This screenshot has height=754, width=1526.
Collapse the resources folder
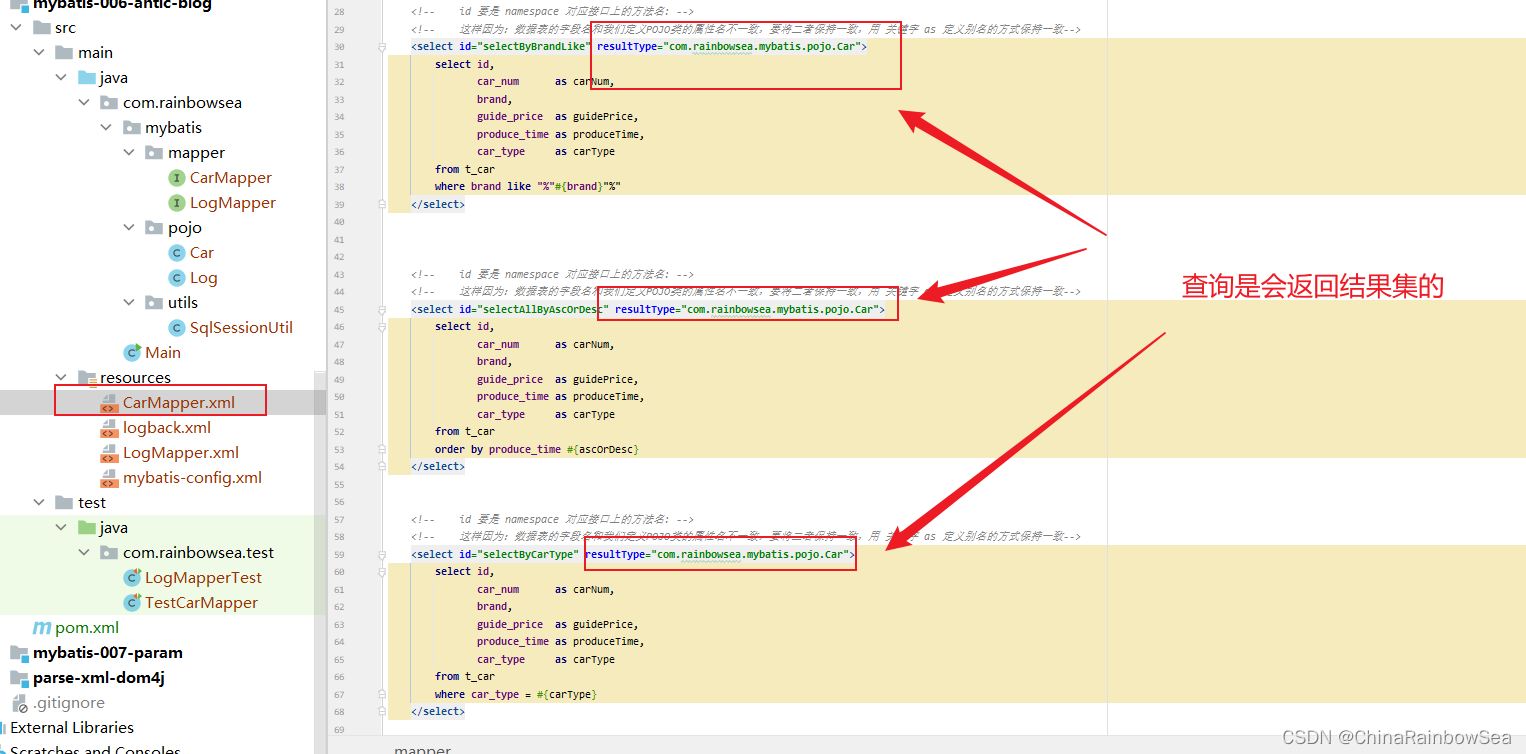[x=62, y=378]
